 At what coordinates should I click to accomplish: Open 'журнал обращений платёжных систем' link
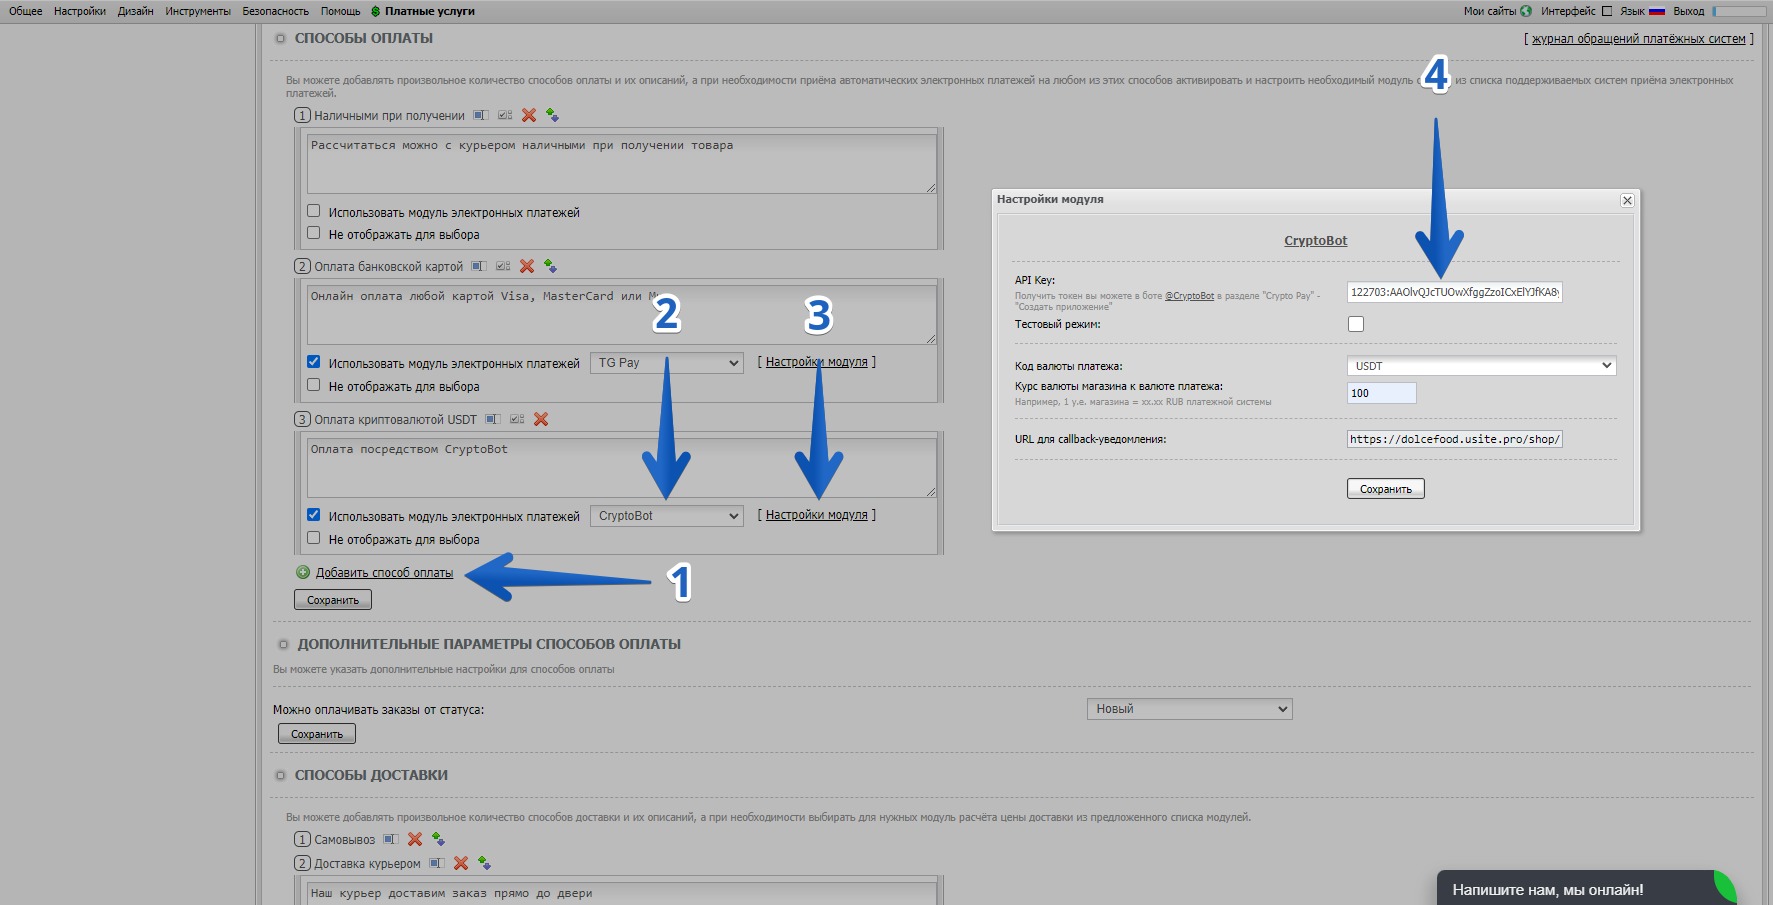click(x=1638, y=39)
